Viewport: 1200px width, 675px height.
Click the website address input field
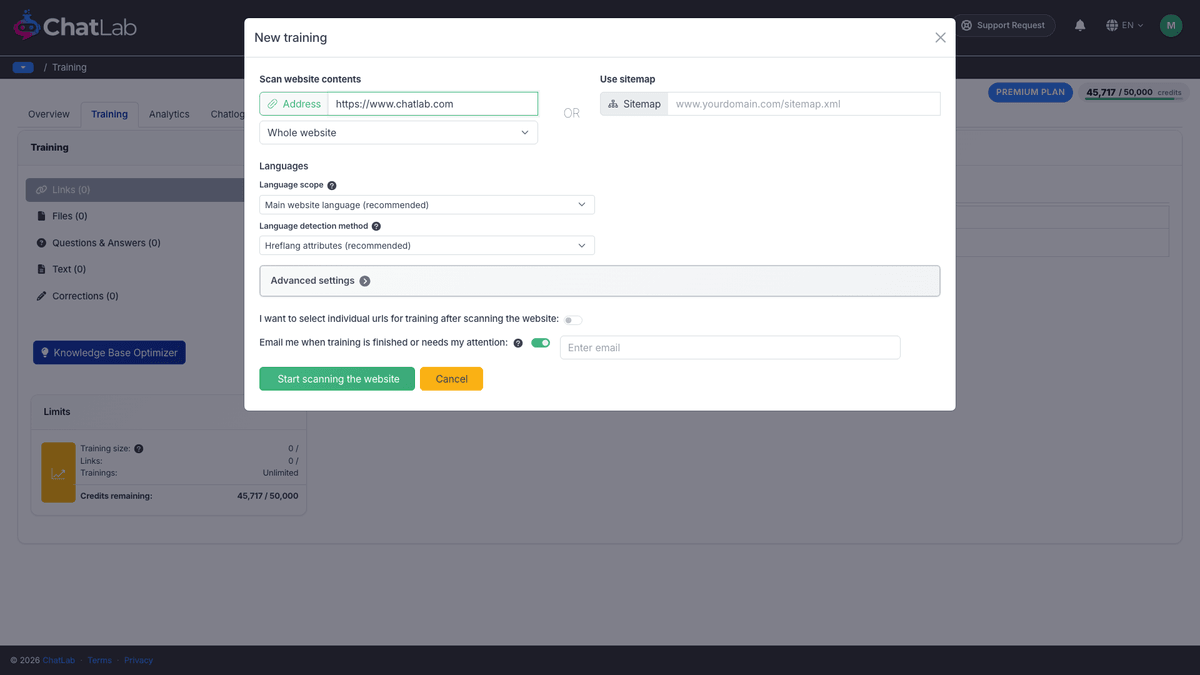point(432,104)
